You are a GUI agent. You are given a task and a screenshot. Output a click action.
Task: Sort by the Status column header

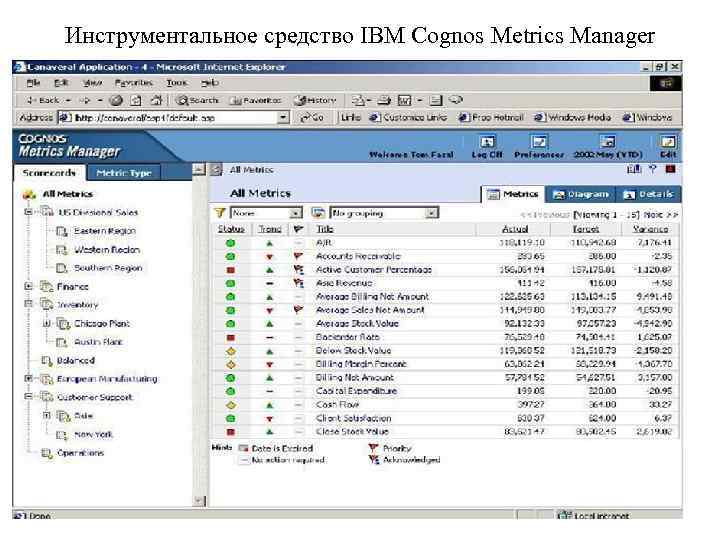[231, 229]
